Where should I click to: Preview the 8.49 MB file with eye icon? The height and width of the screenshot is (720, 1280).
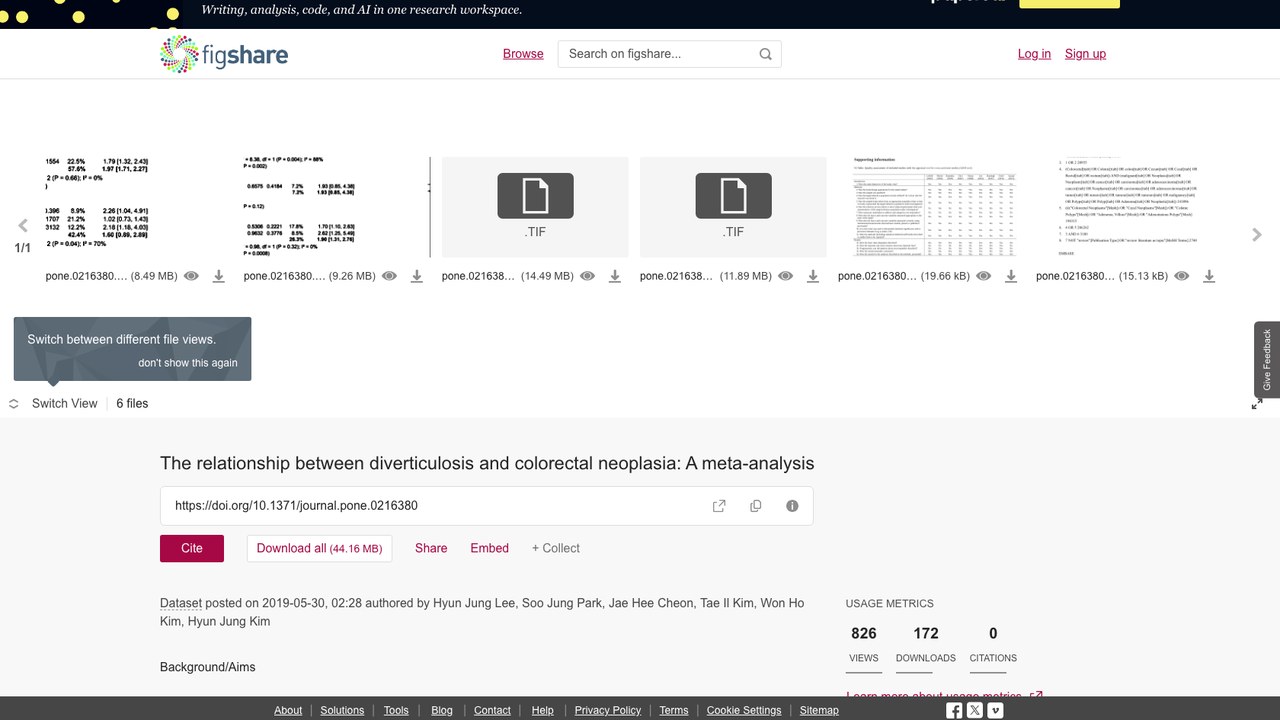(x=192, y=276)
